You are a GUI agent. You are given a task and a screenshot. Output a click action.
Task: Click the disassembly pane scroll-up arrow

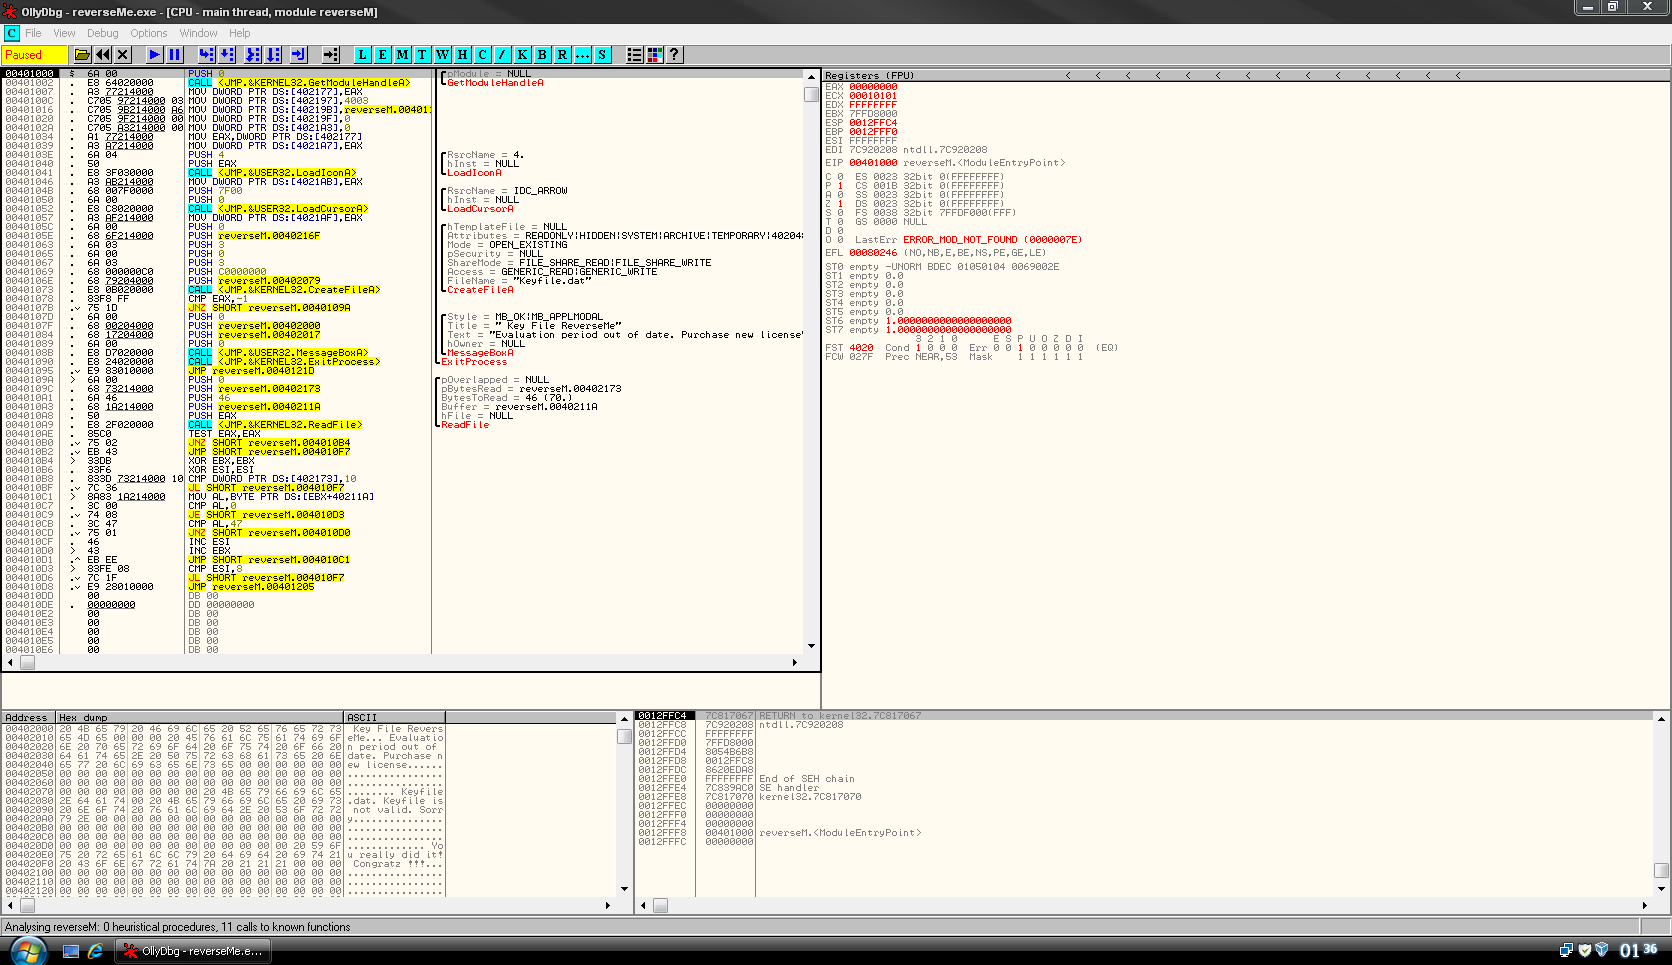pos(811,76)
